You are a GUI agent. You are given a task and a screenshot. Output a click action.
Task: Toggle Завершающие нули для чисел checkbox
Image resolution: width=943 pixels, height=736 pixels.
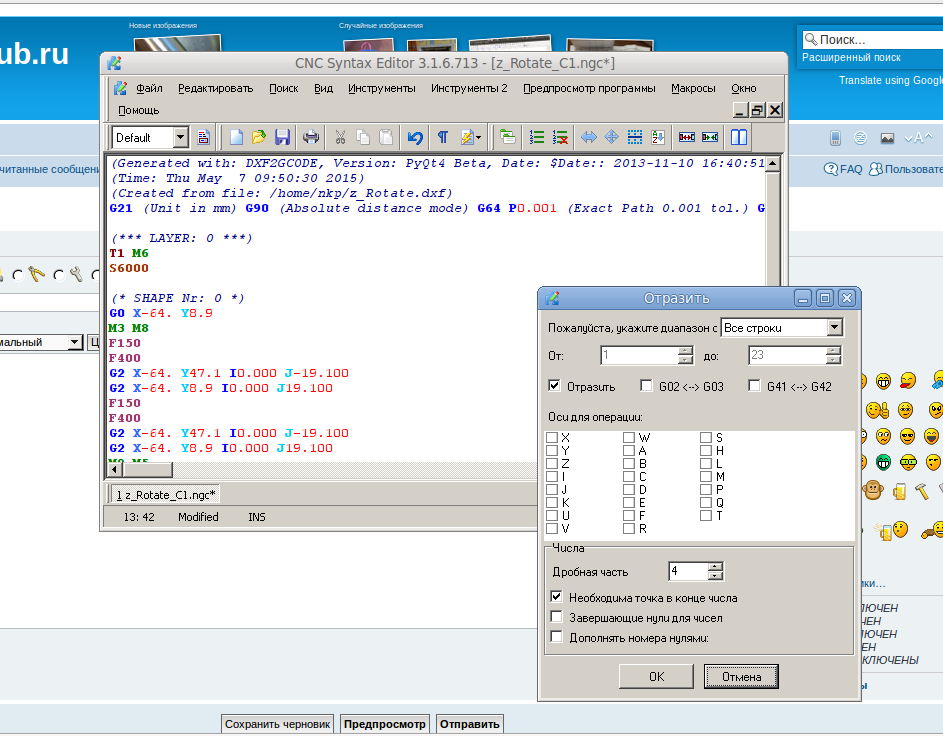click(557, 618)
